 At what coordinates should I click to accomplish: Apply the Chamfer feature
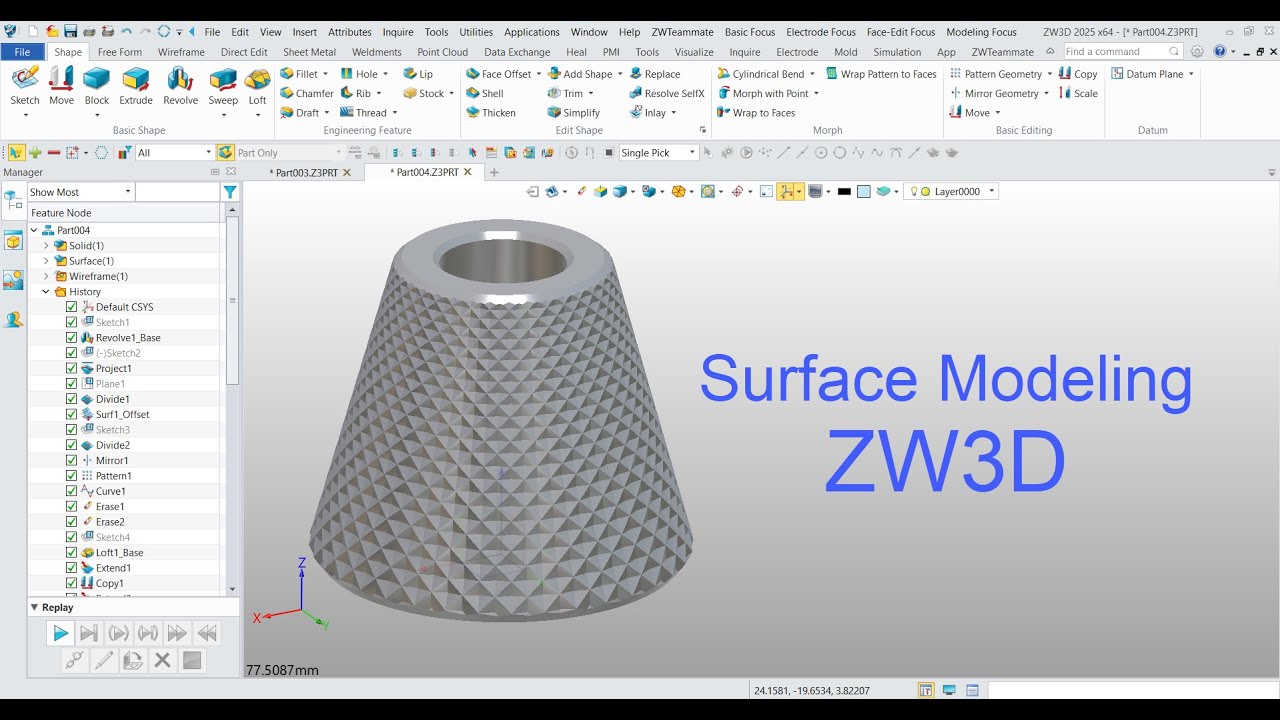coord(307,93)
